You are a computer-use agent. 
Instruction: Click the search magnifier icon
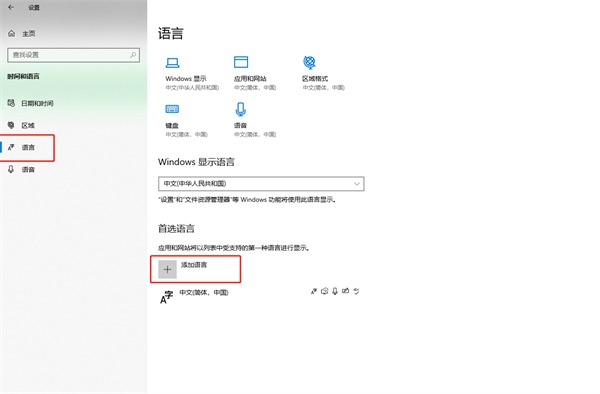point(133,55)
